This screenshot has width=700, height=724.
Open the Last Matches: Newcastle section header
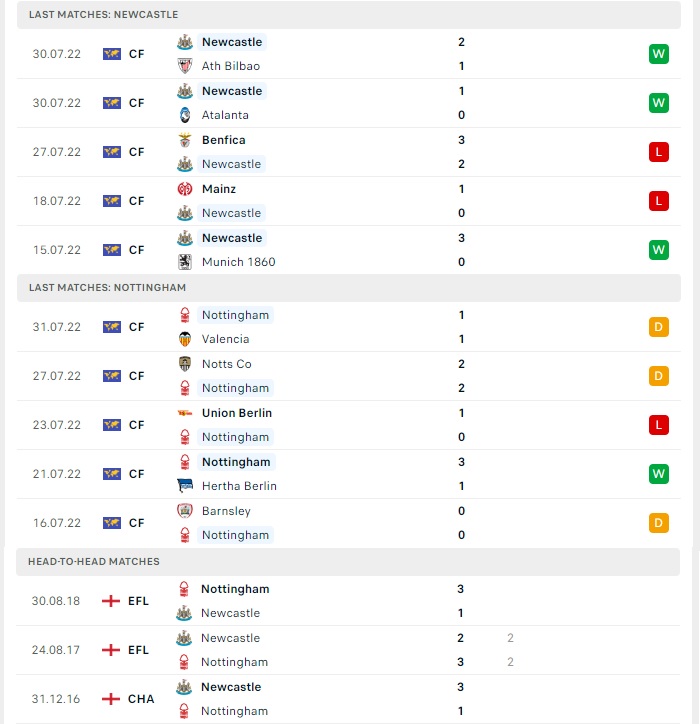(x=349, y=14)
